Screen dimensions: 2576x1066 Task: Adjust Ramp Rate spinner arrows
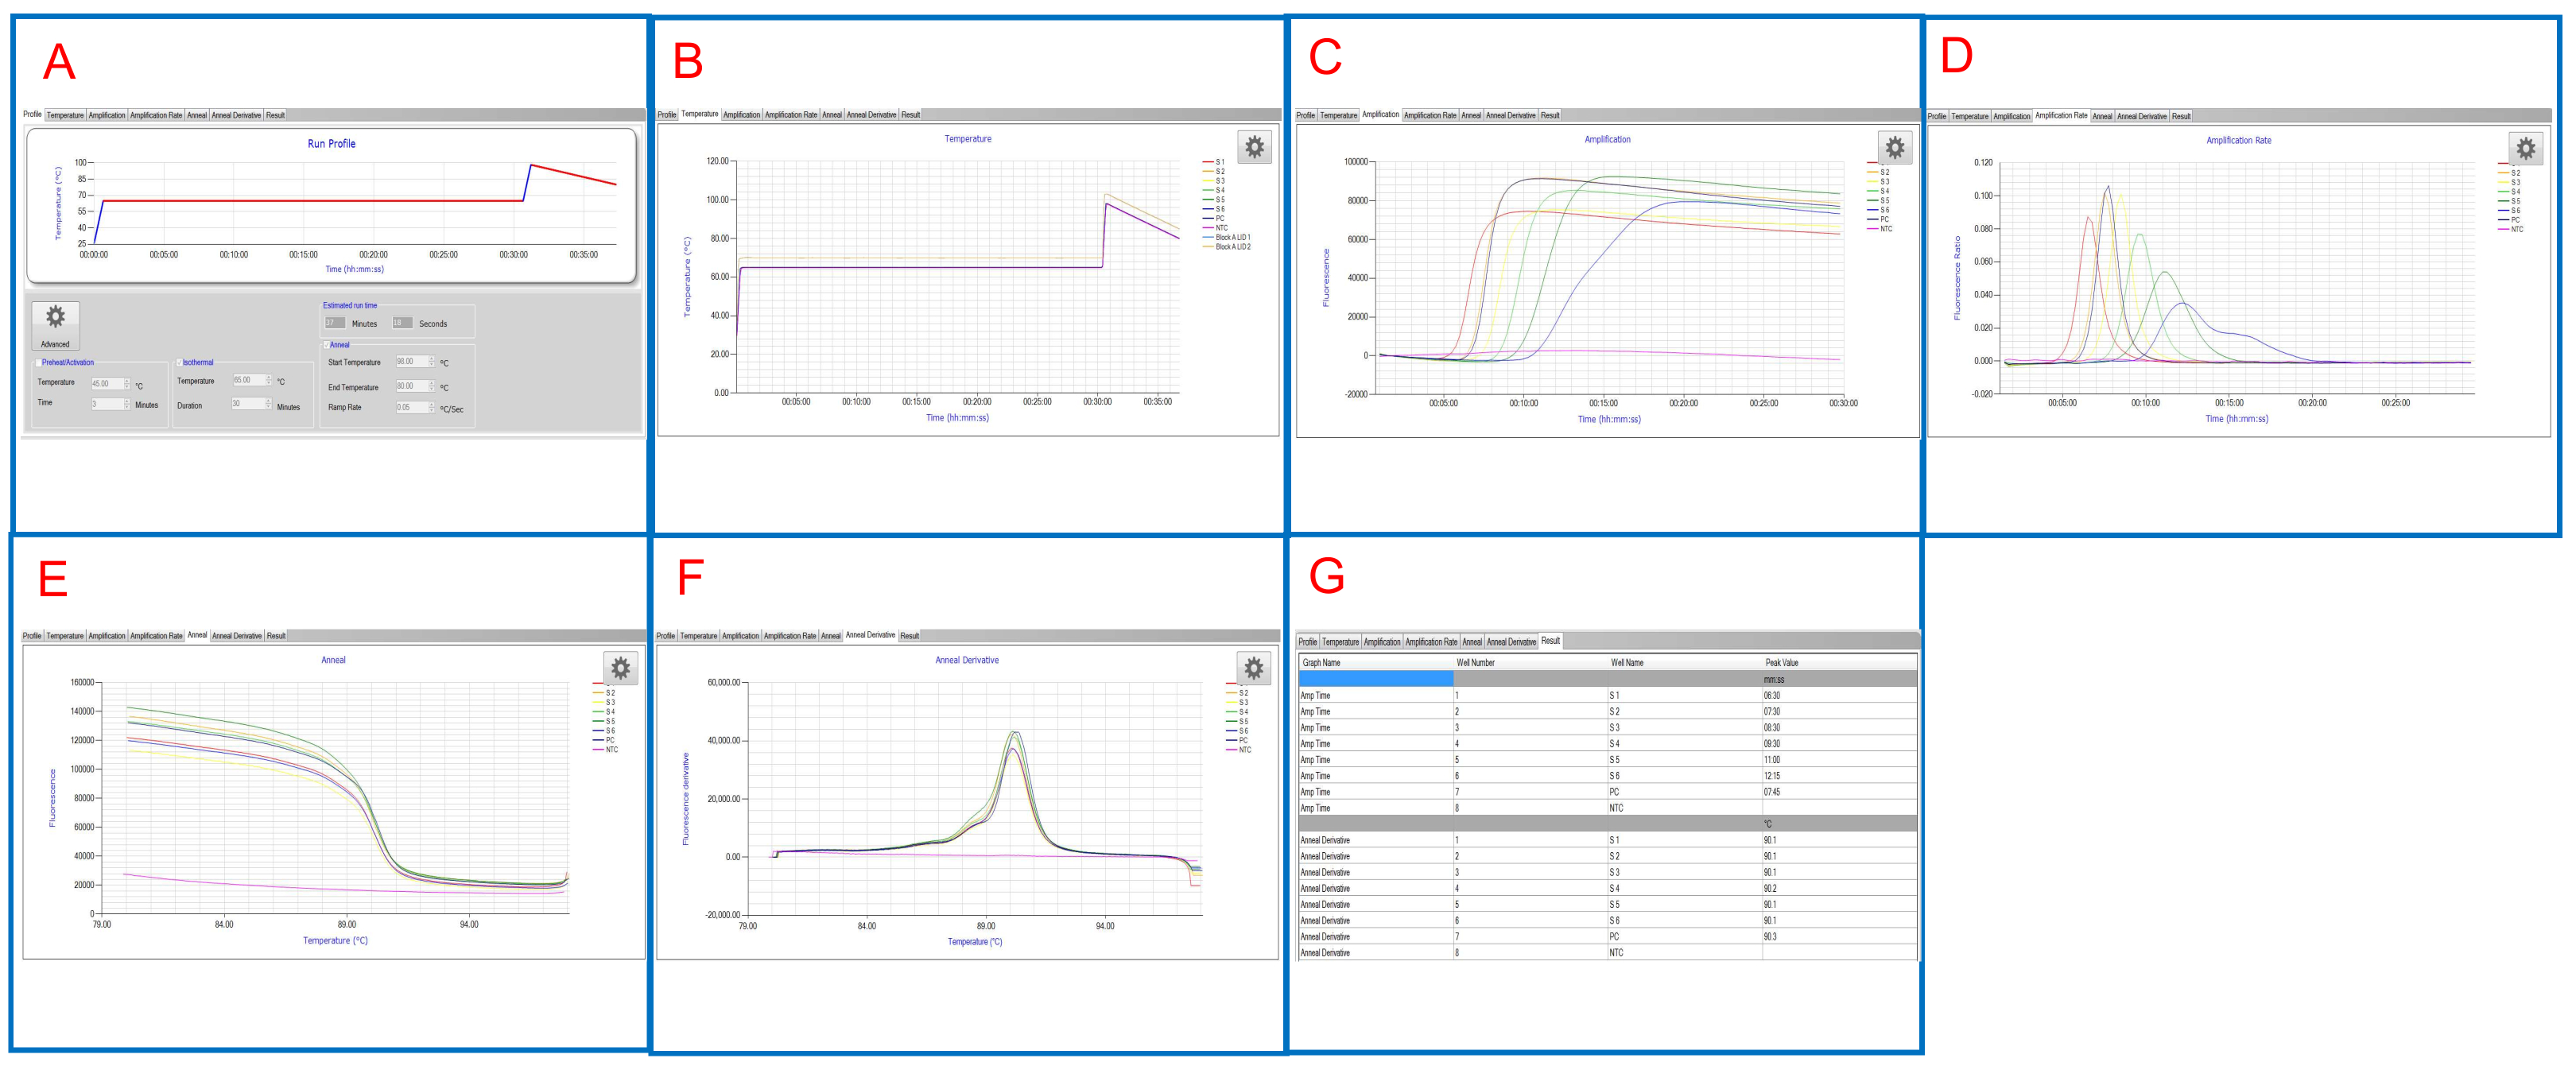click(431, 407)
